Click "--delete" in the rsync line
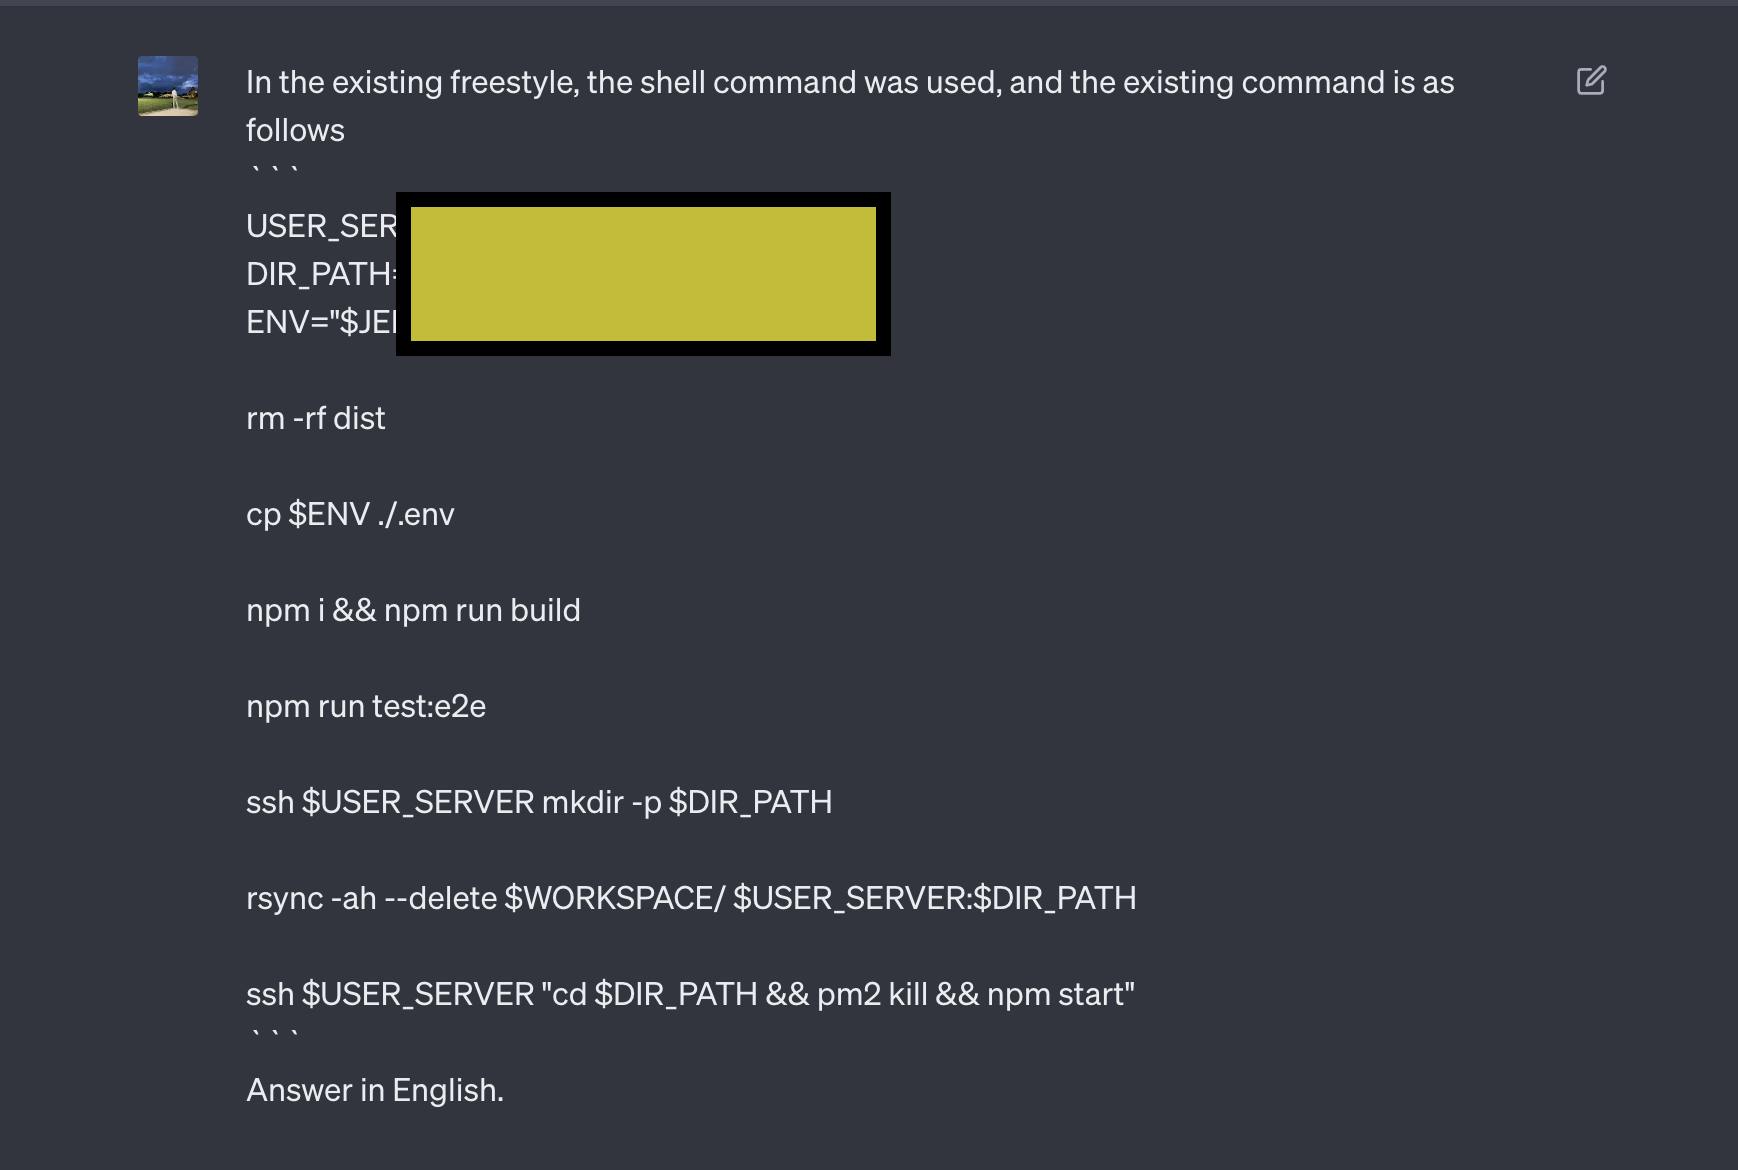 [x=440, y=898]
